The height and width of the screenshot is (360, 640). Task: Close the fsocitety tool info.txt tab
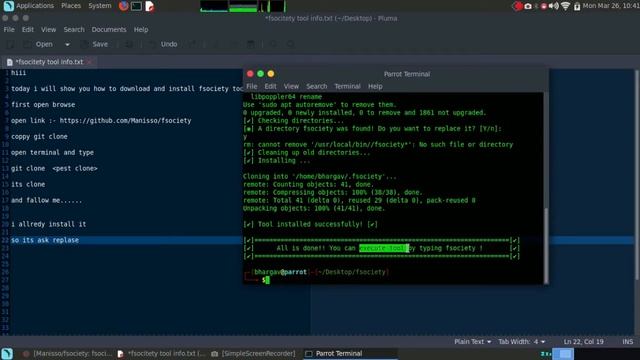tap(89, 62)
